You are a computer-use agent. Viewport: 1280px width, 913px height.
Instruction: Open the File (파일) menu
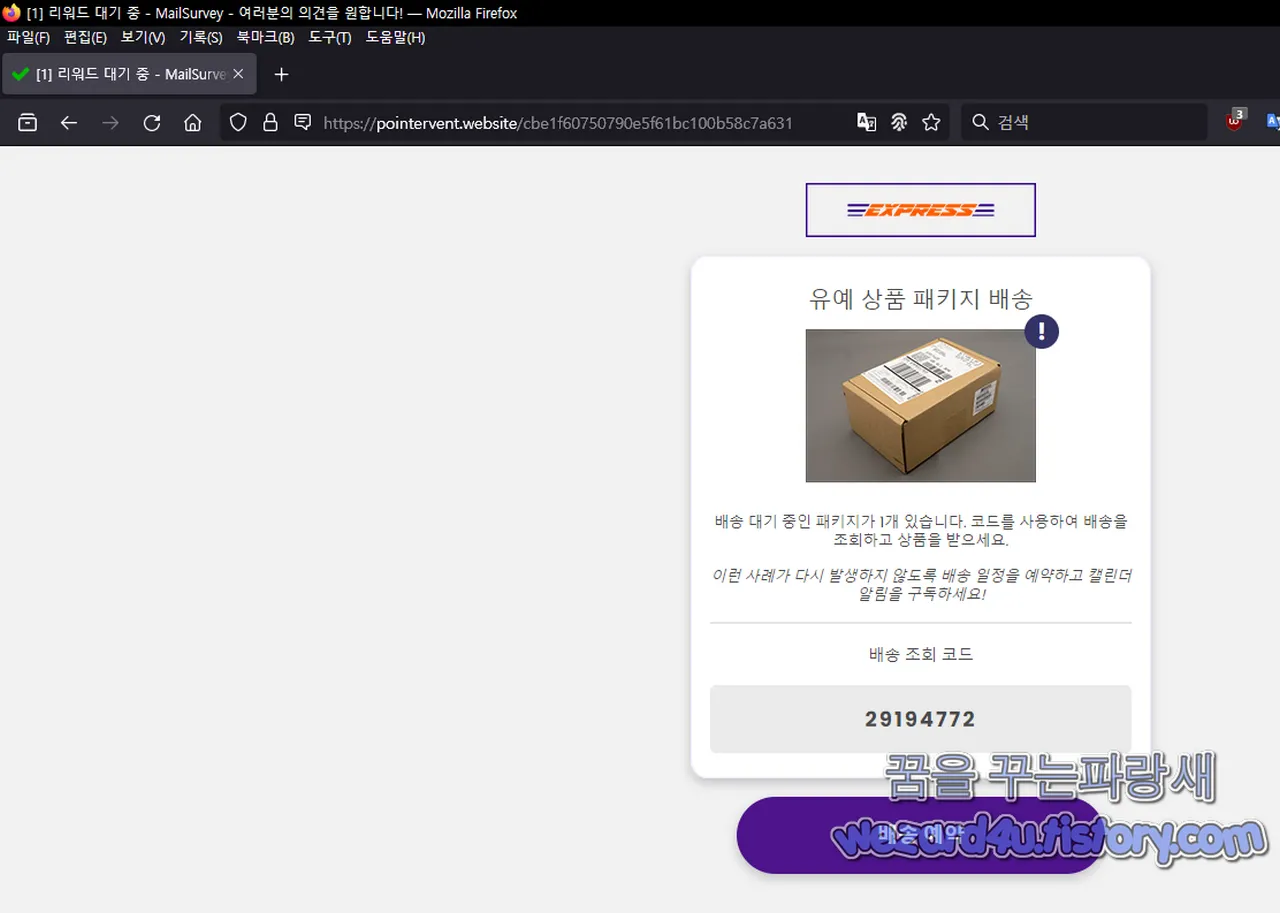[x=28, y=38]
